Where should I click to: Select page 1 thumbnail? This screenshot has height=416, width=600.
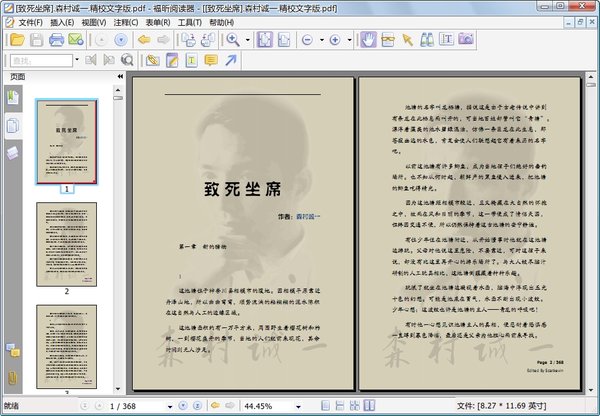(67, 142)
